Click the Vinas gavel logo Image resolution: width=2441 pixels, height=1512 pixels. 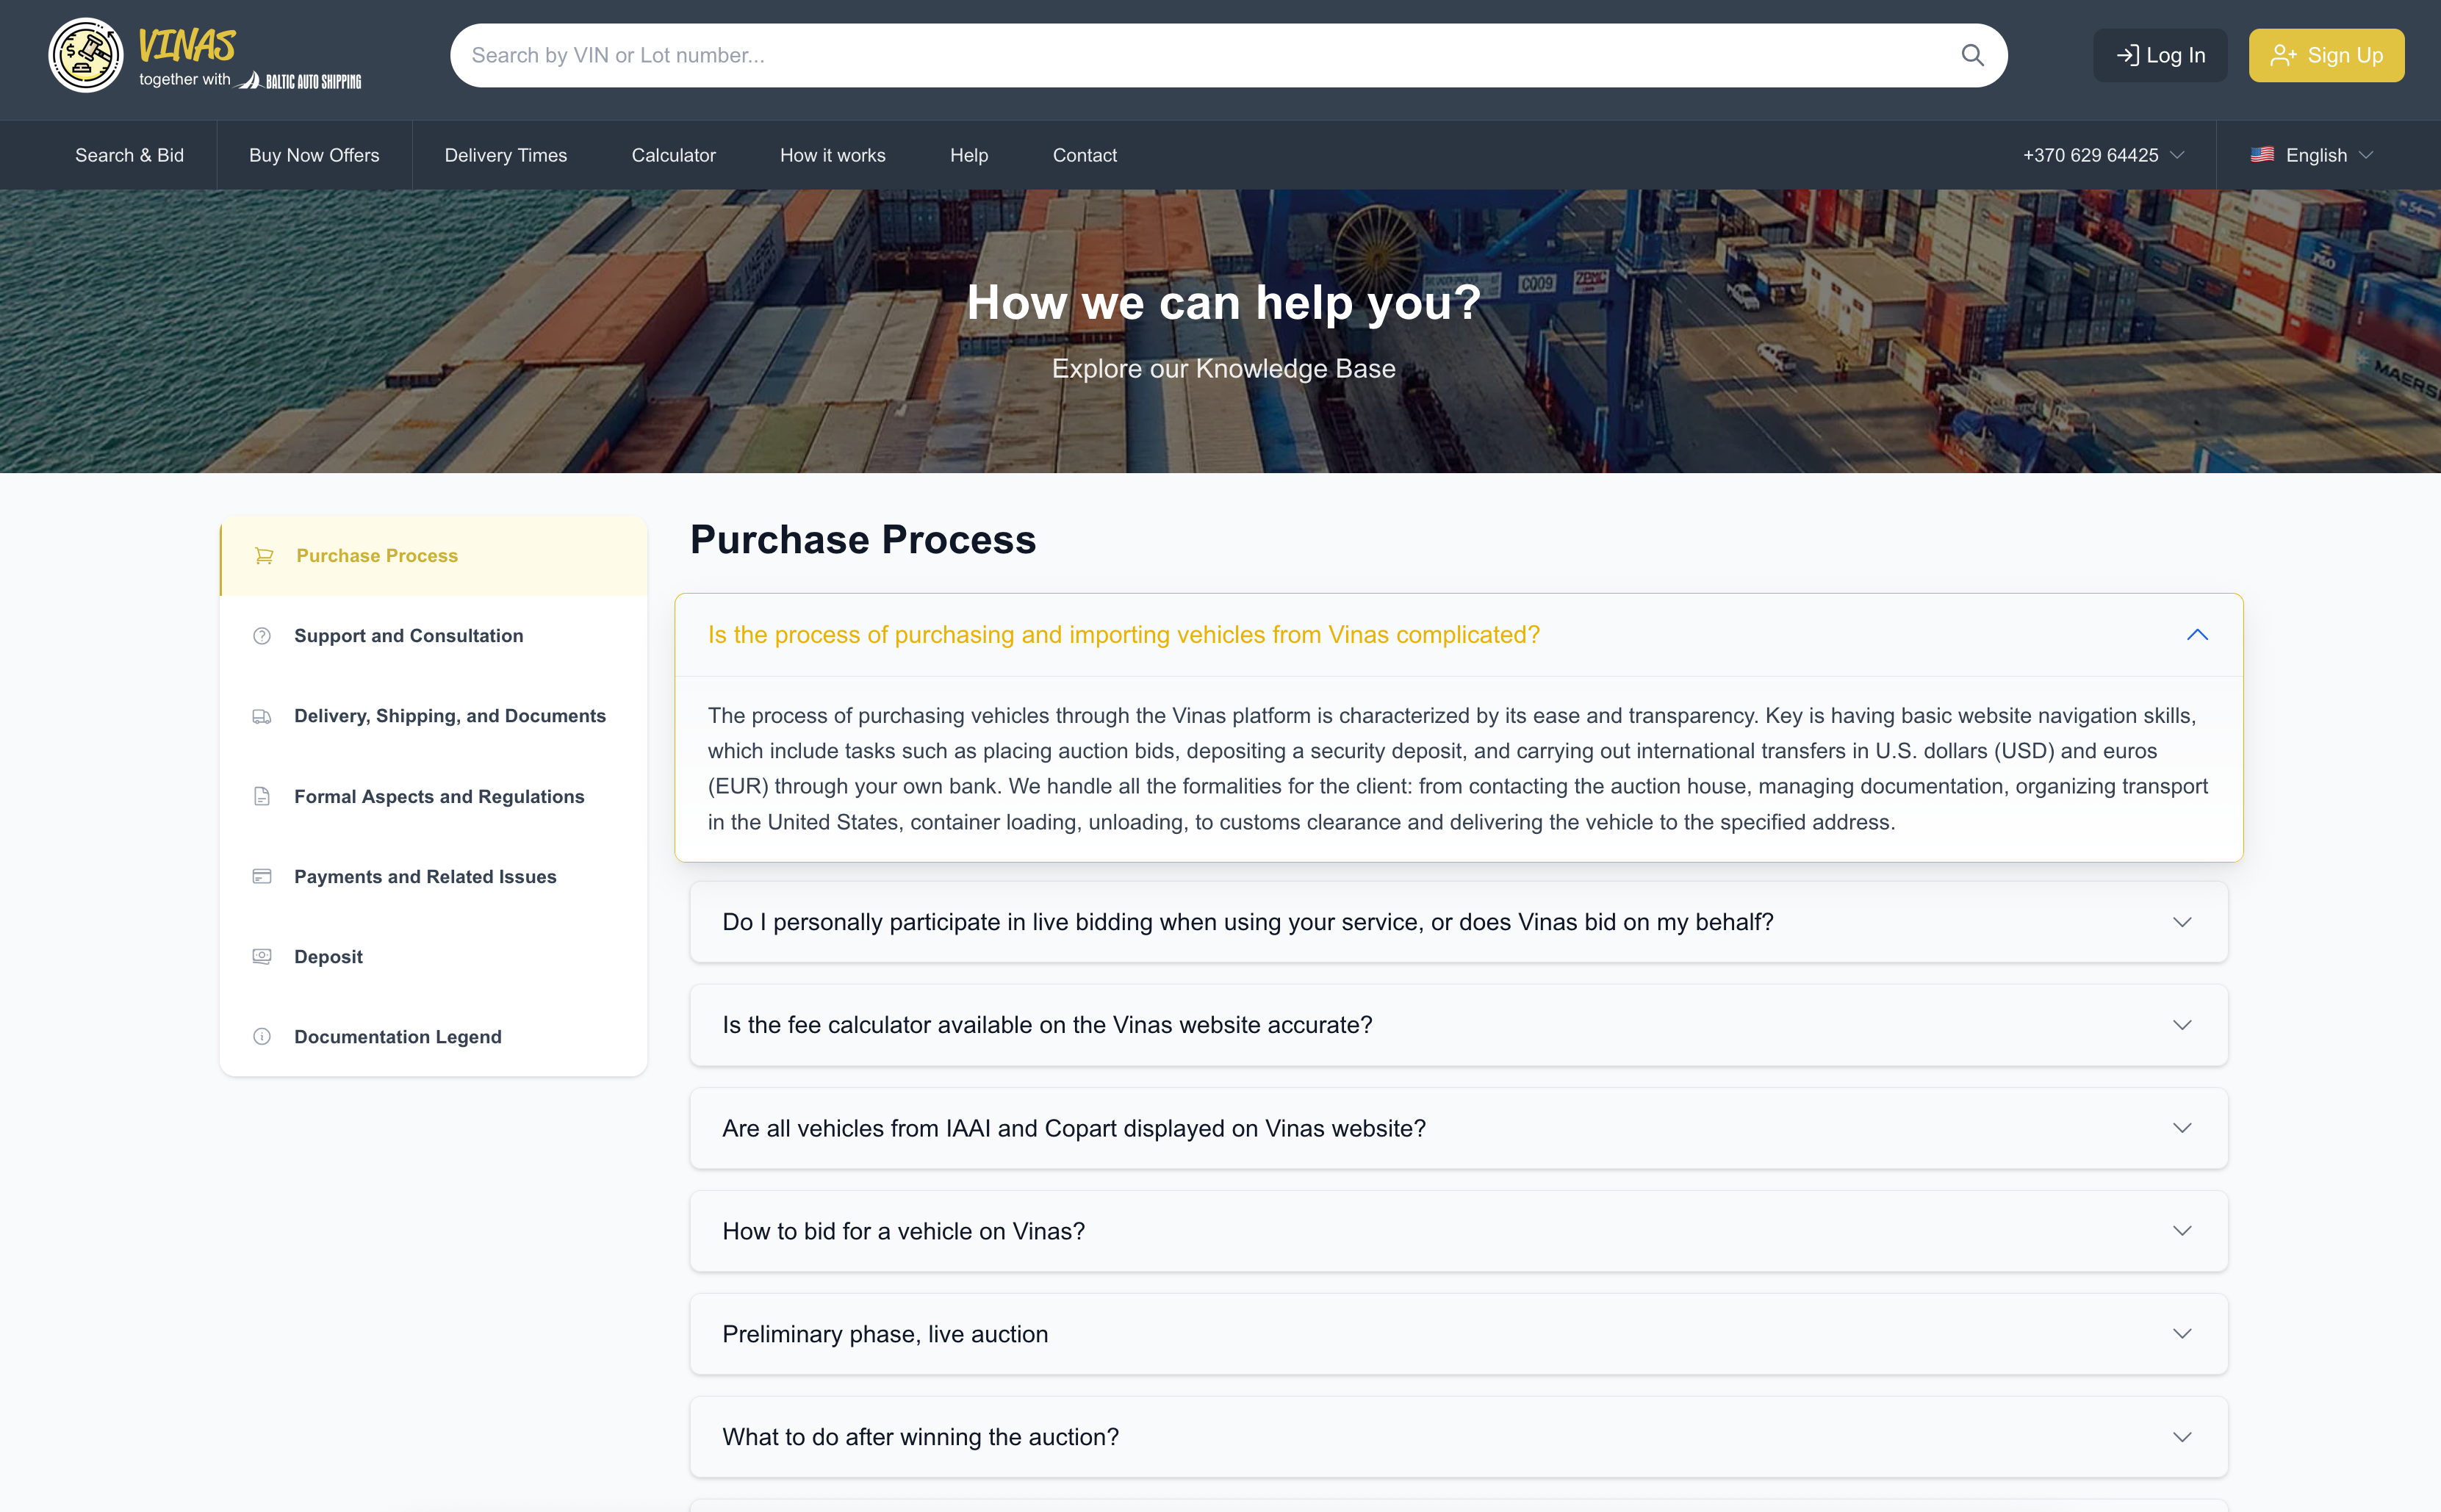pyautogui.click(x=86, y=55)
